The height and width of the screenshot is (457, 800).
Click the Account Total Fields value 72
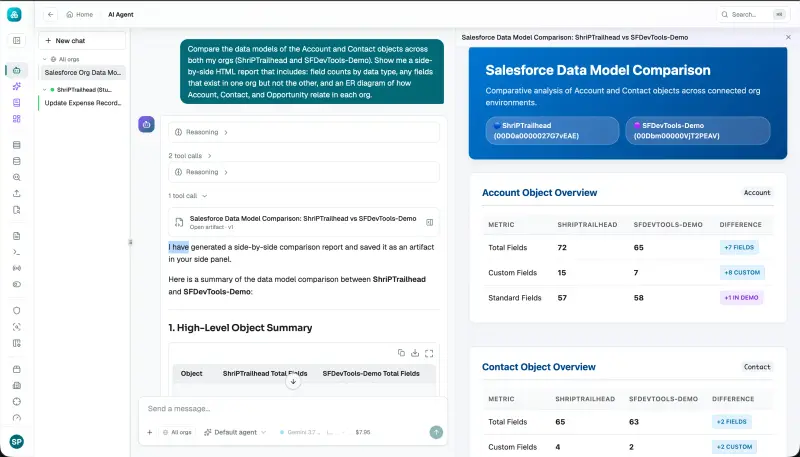562,247
